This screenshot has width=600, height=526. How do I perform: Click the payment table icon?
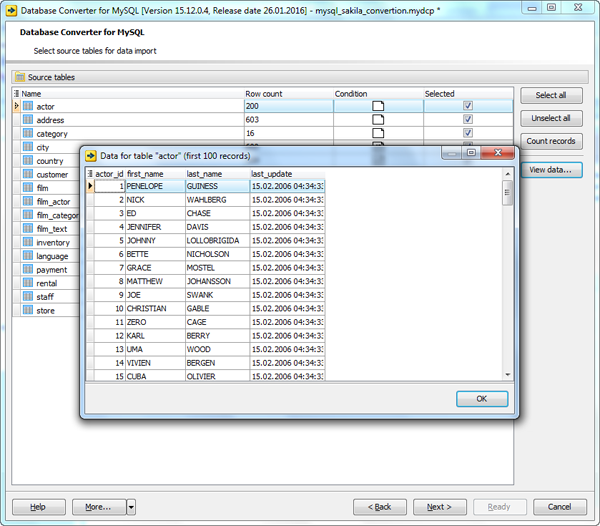(x=28, y=269)
